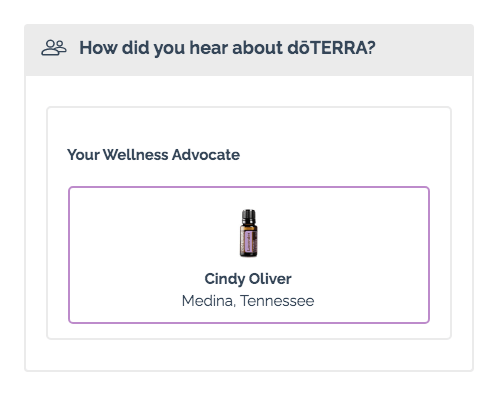Select the Cindy Oliver name

(x=248, y=279)
